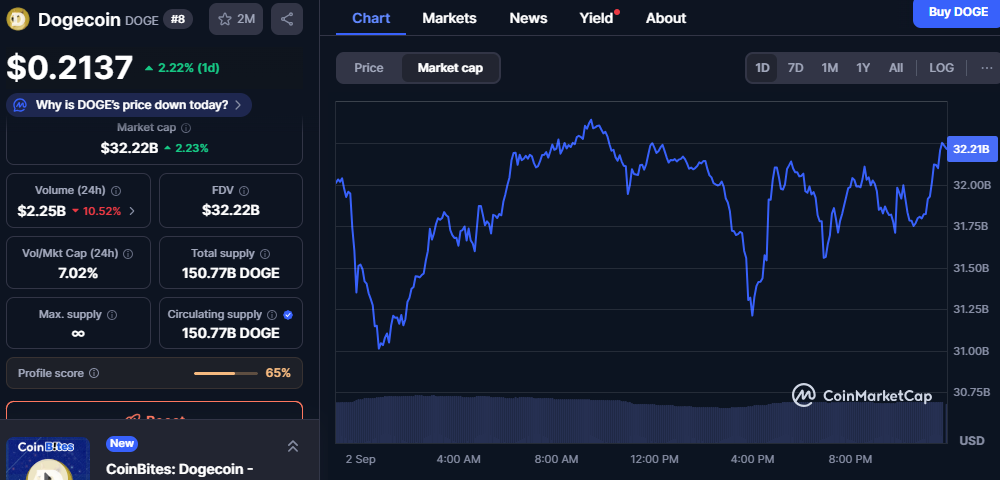Click the info icon next to Market cap

[x=186, y=128]
